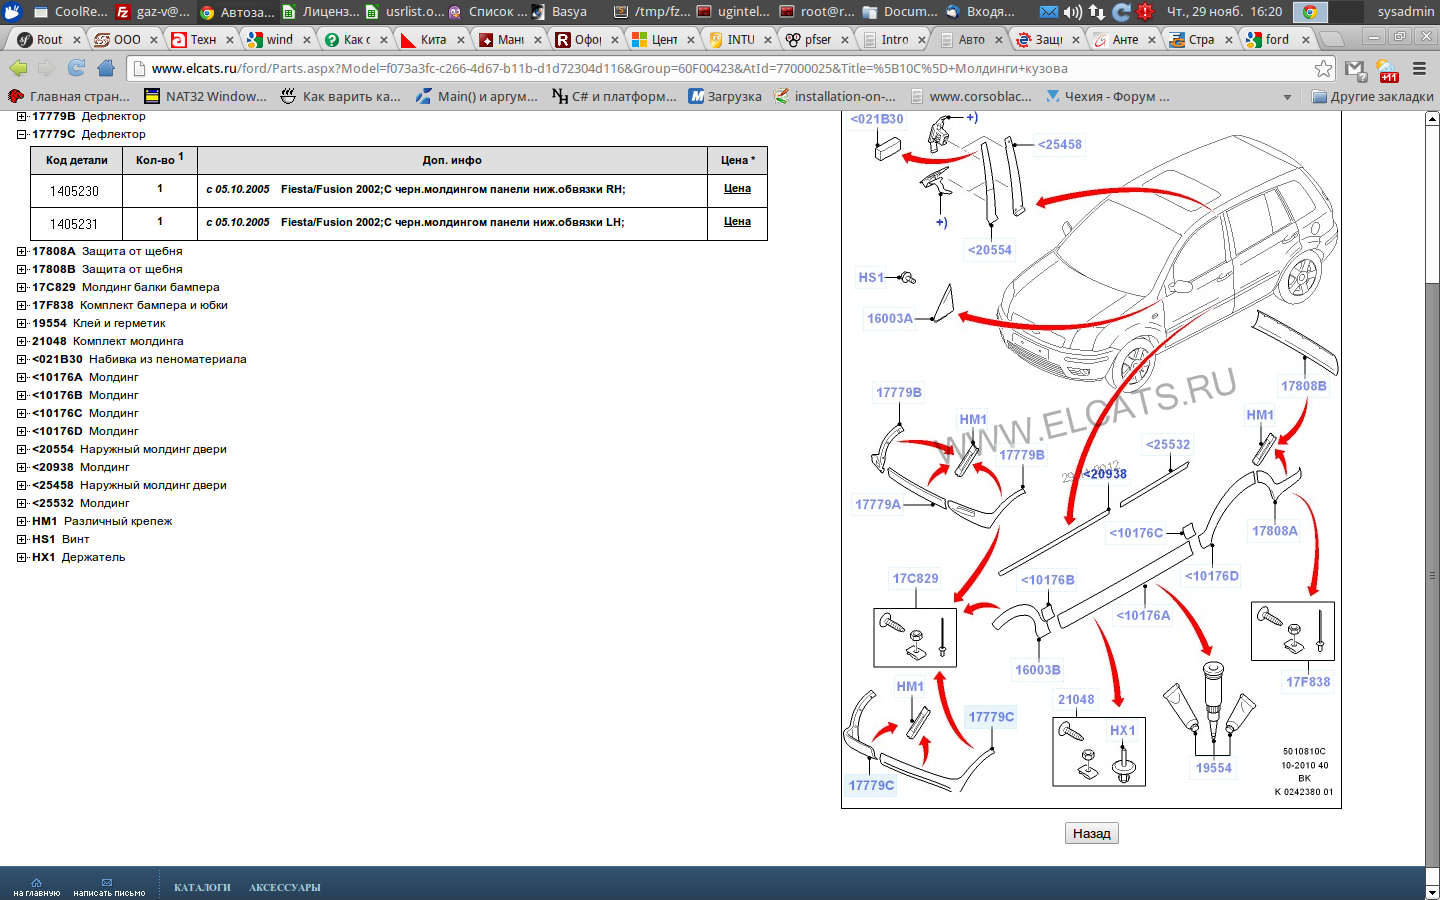Click the new tab button
Image resolution: width=1440 pixels, height=900 pixels.
click(1331, 40)
